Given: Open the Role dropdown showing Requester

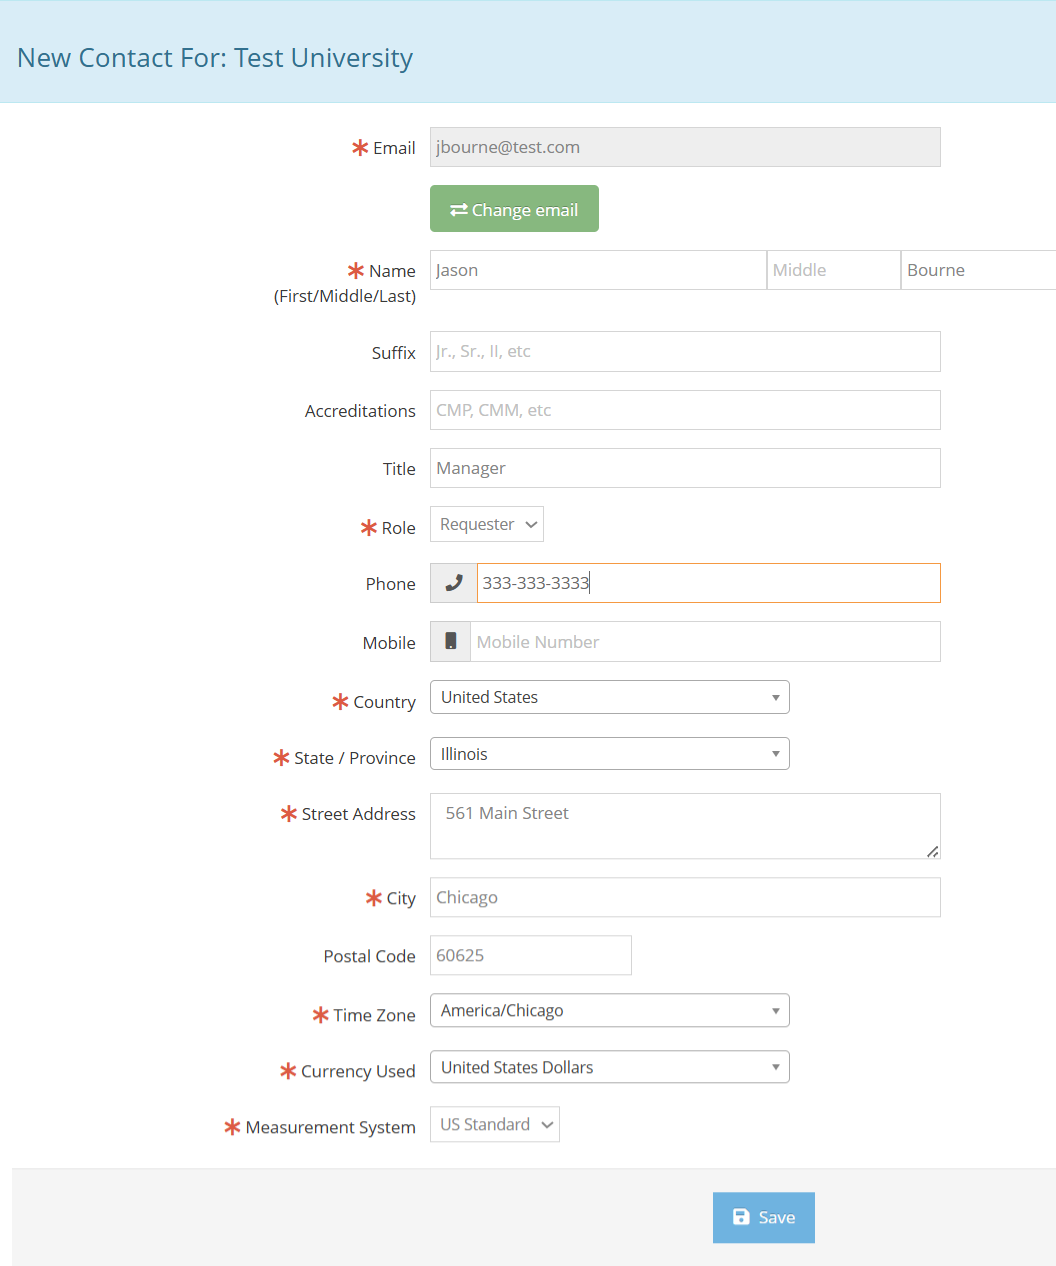Looking at the screenshot, I should tap(486, 523).
